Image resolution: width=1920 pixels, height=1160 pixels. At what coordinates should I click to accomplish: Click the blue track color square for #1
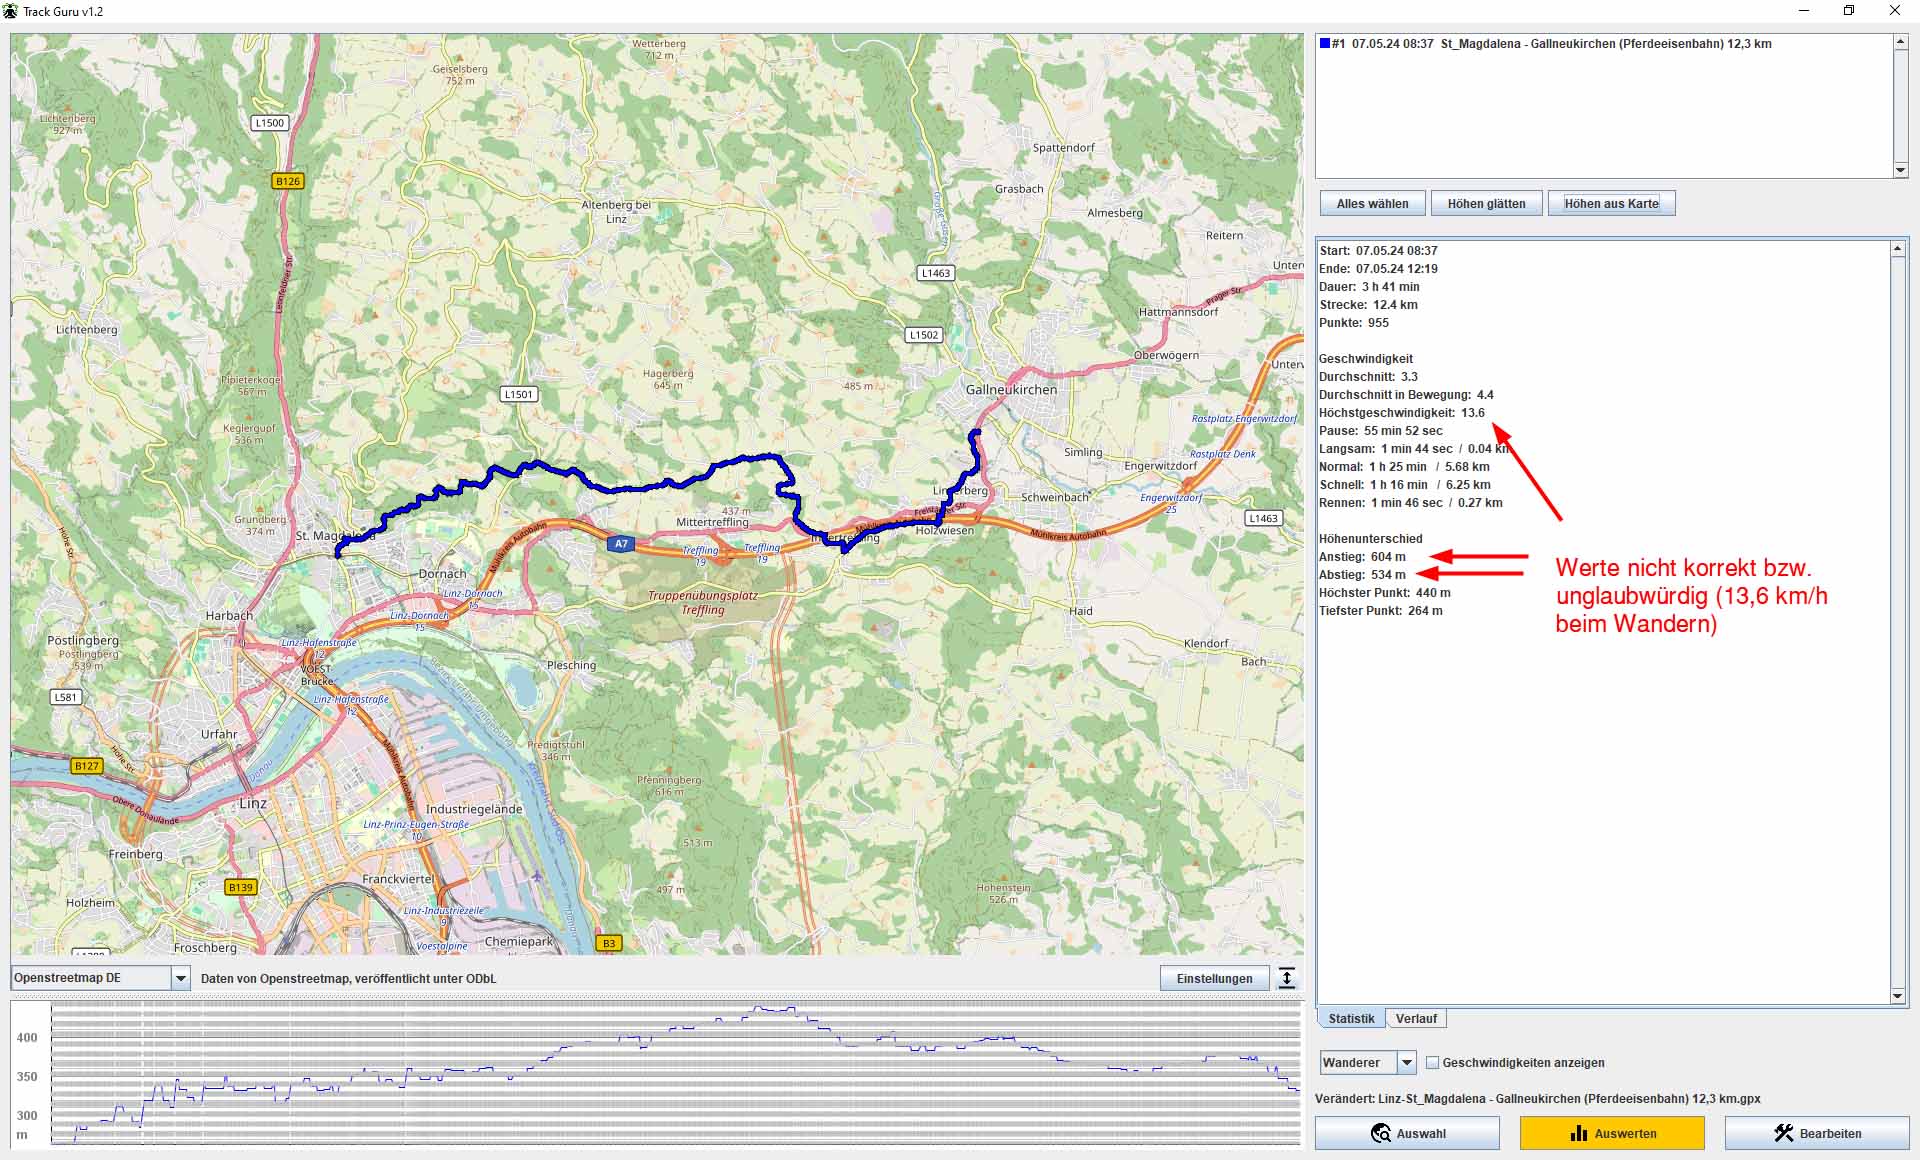tap(1324, 44)
